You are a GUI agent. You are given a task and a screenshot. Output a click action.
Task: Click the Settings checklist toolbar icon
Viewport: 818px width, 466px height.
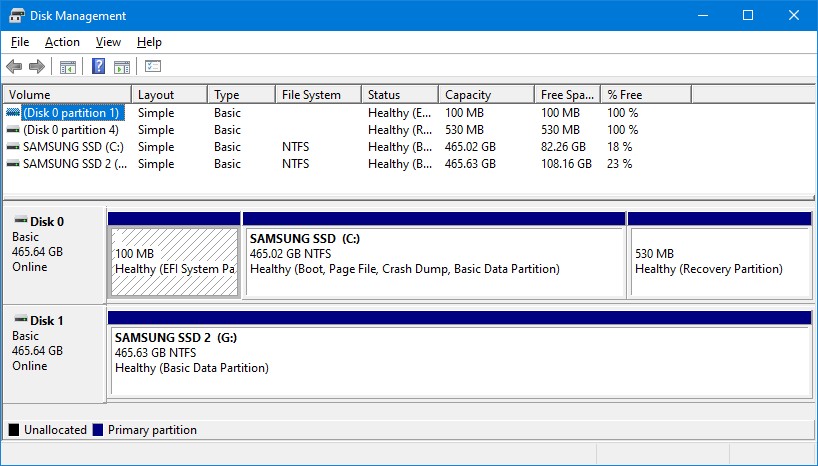153,66
